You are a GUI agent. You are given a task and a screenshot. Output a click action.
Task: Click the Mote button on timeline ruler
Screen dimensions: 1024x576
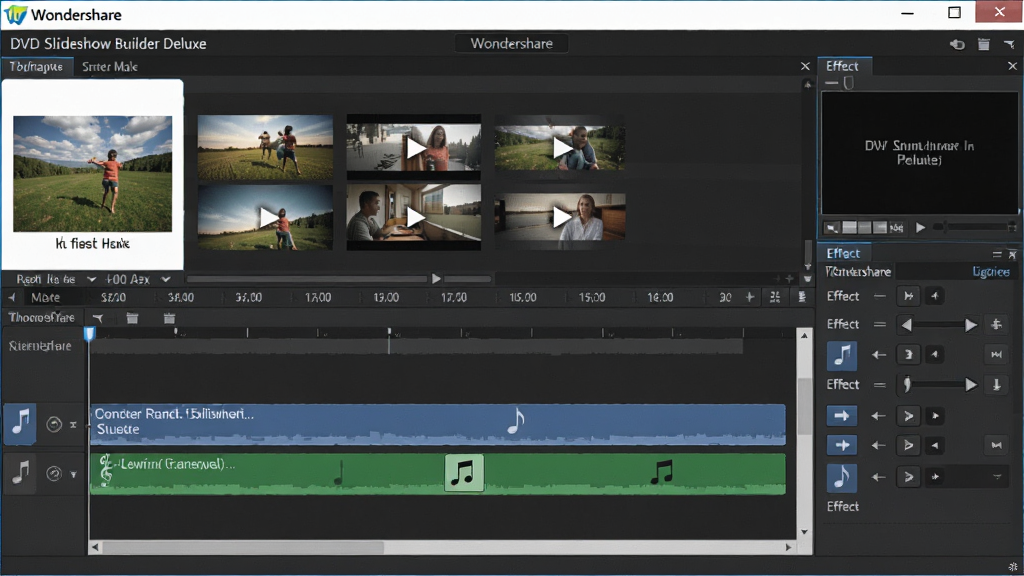[x=46, y=297]
